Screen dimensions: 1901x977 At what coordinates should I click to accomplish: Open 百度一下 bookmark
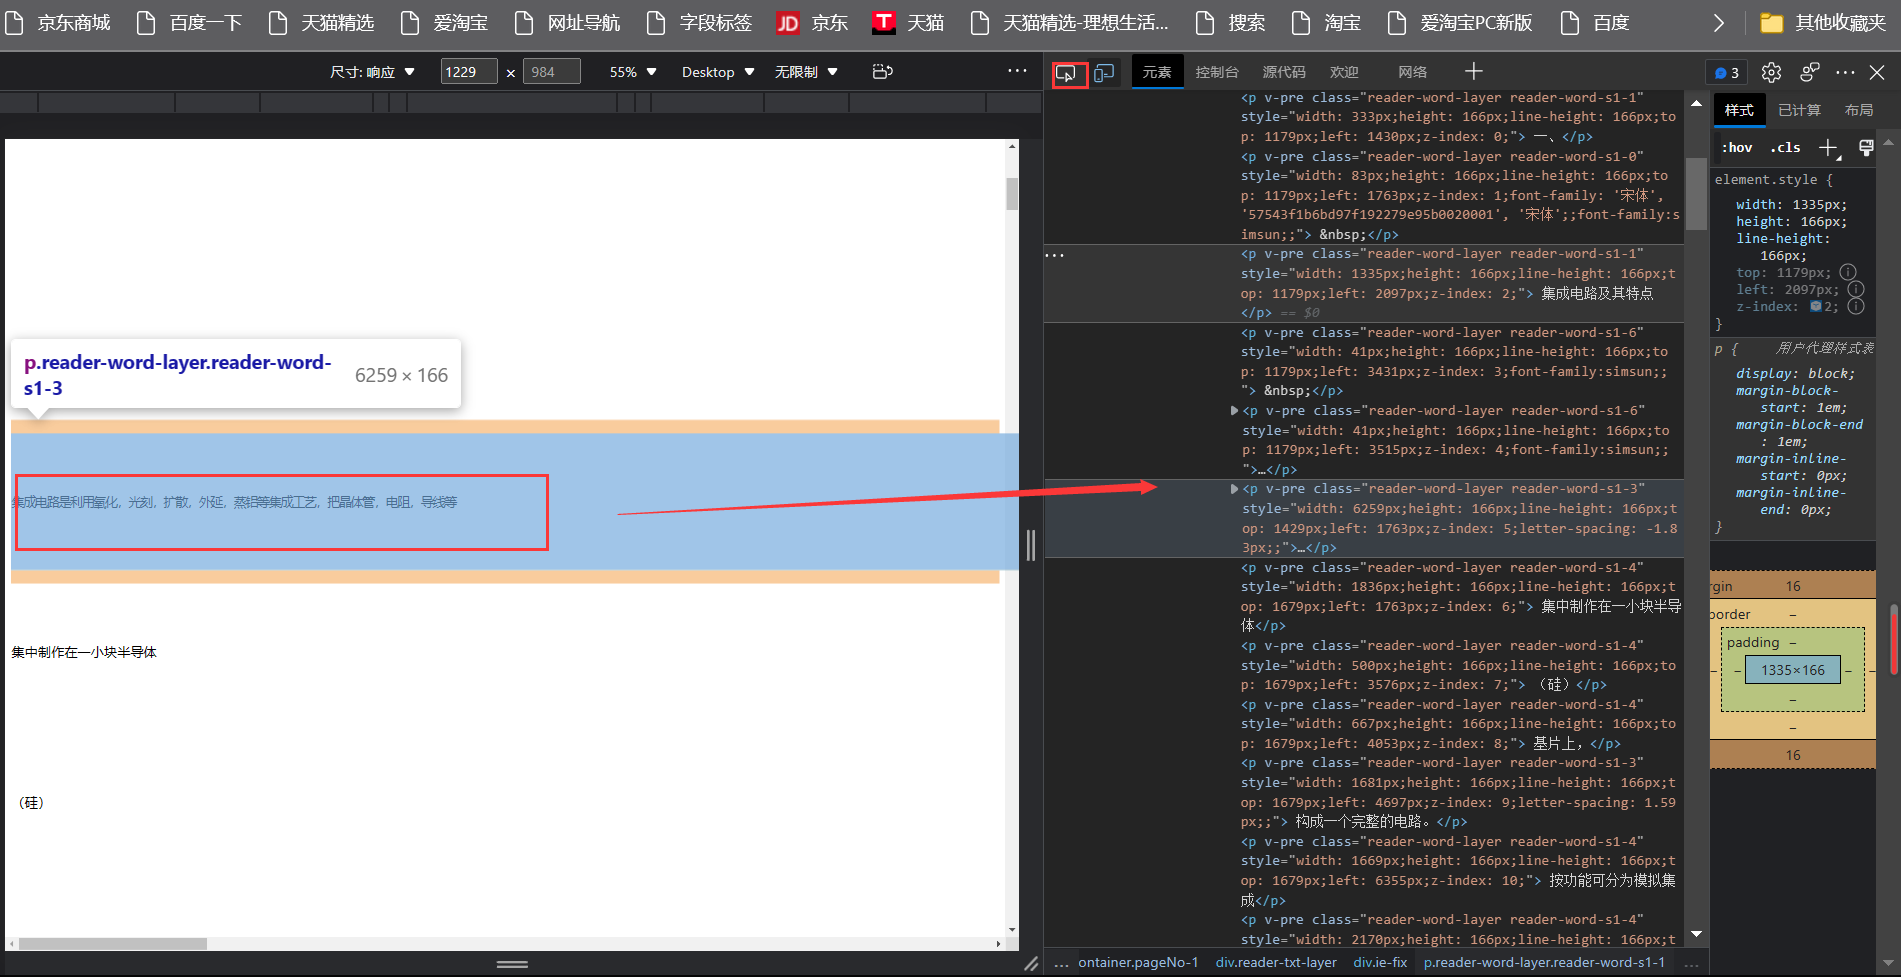pos(190,23)
